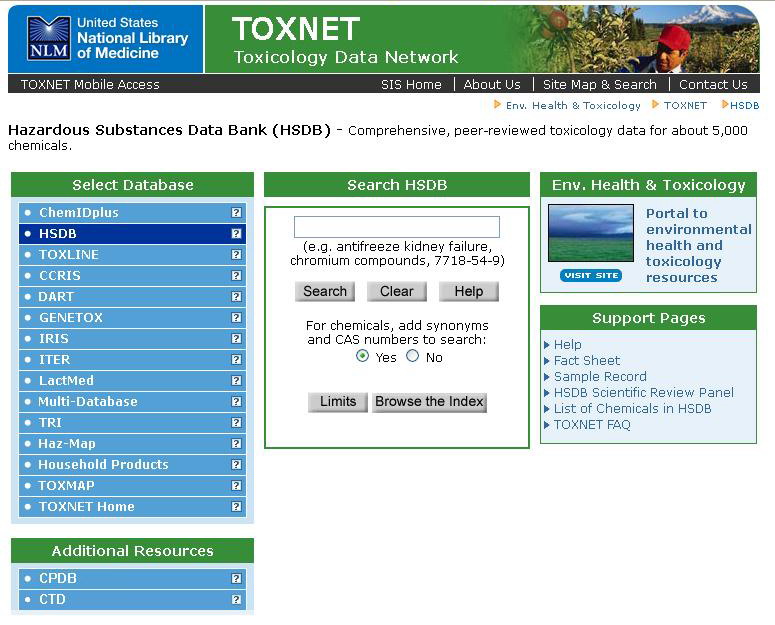The image size is (775, 625).
Task: Select the Multi-Database option
Action: point(132,402)
